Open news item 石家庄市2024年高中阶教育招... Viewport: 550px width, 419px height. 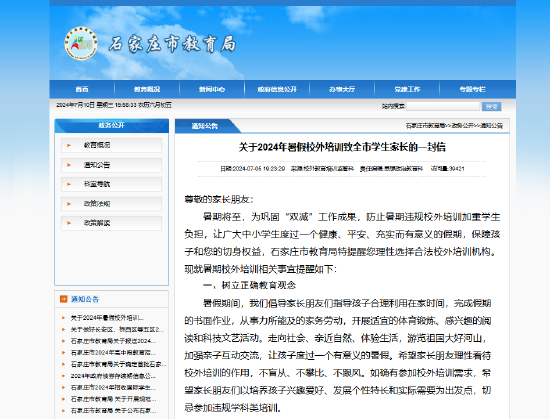[x=113, y=353]
